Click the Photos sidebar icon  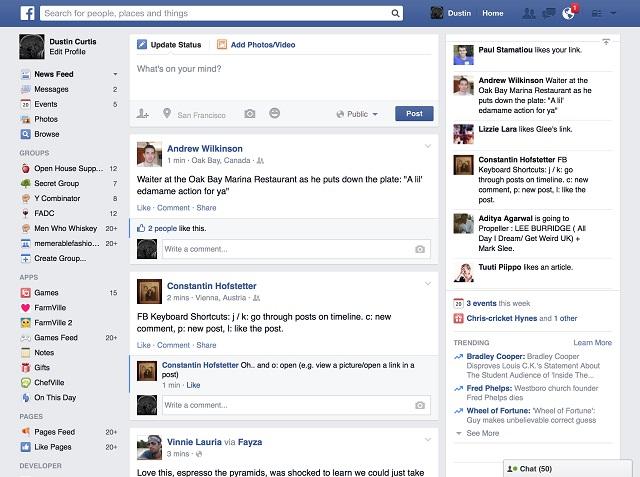pos(25,119)
